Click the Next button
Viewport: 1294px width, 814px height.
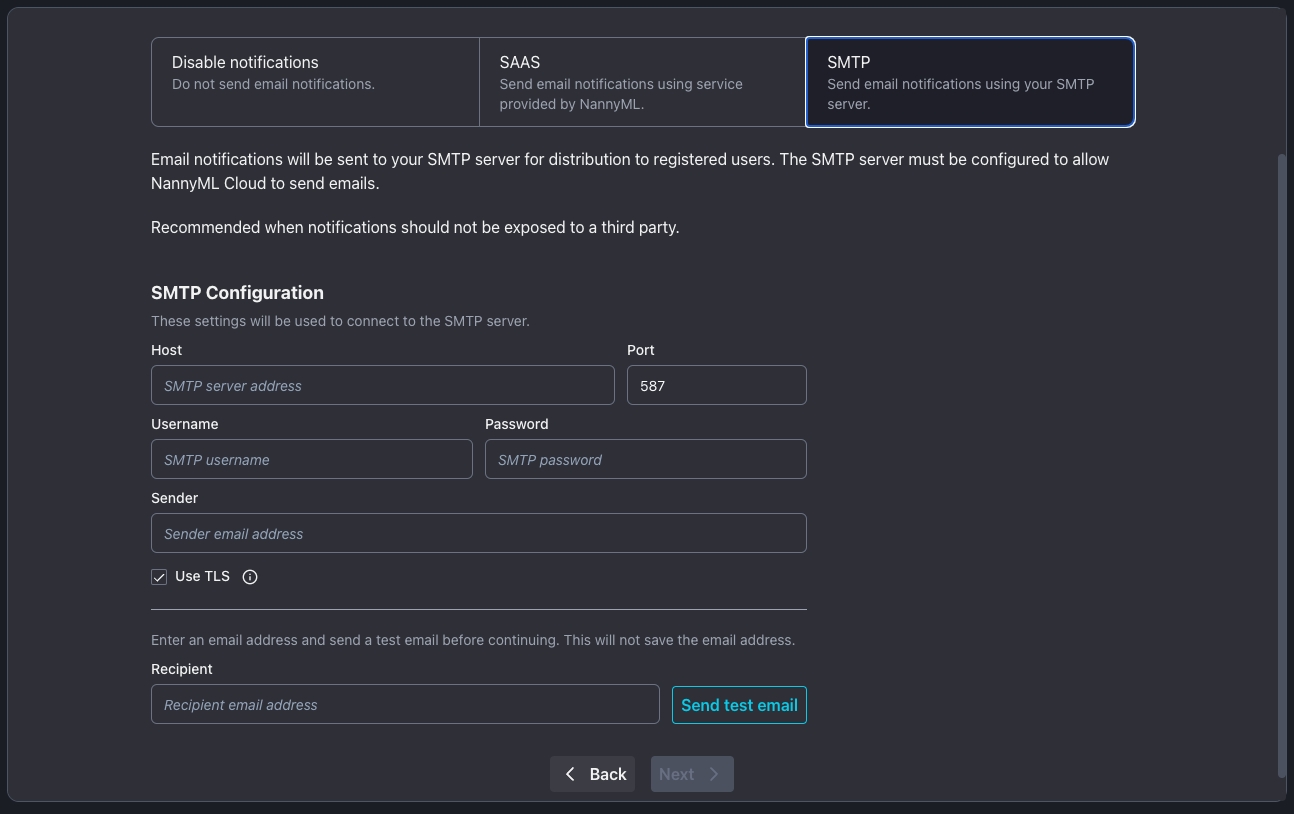coord(691,774)
